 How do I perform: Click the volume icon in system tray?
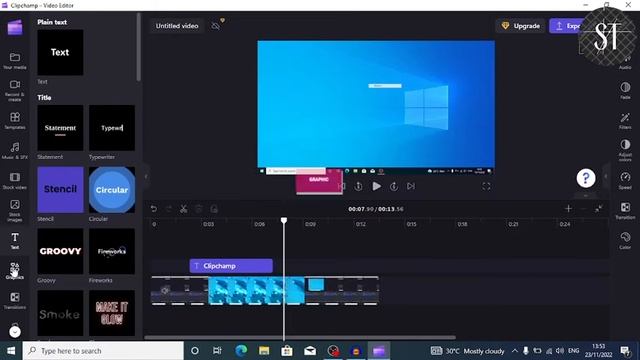(x=560, y=351)
